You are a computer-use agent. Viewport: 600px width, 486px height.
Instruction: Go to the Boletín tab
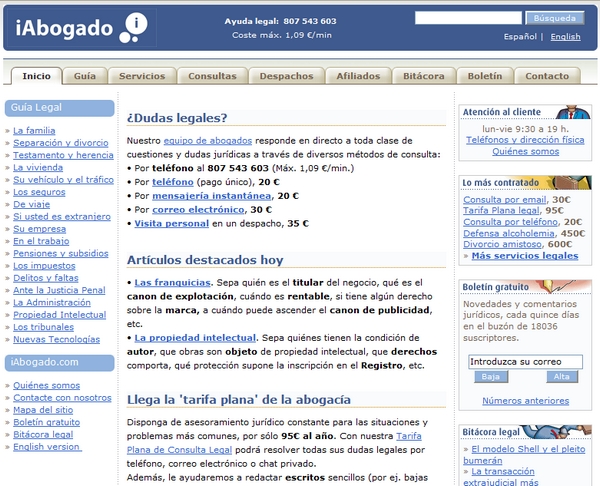coord(484,76)
